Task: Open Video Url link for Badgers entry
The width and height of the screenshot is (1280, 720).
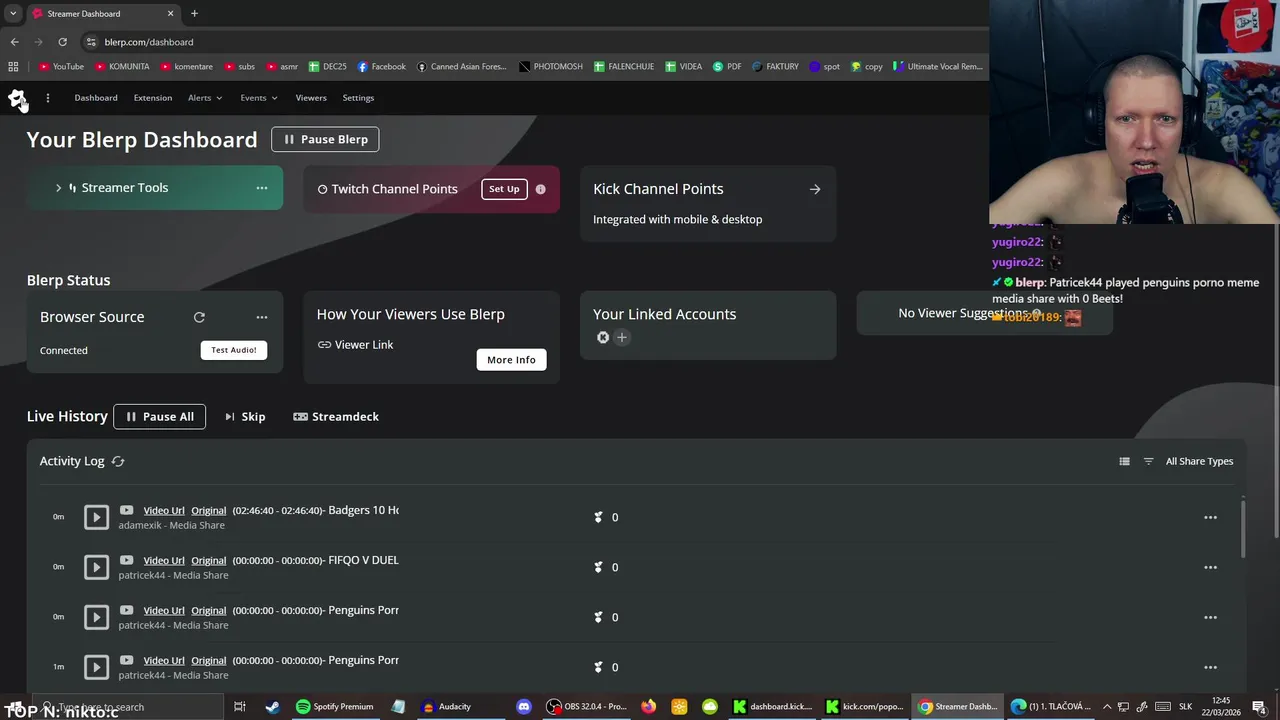Action: click(x=164, y=510)
